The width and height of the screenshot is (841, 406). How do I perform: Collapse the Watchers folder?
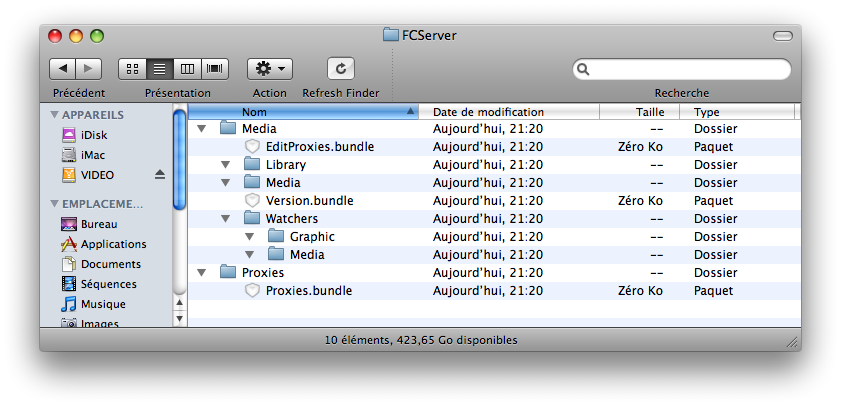[x=226, y=219]
